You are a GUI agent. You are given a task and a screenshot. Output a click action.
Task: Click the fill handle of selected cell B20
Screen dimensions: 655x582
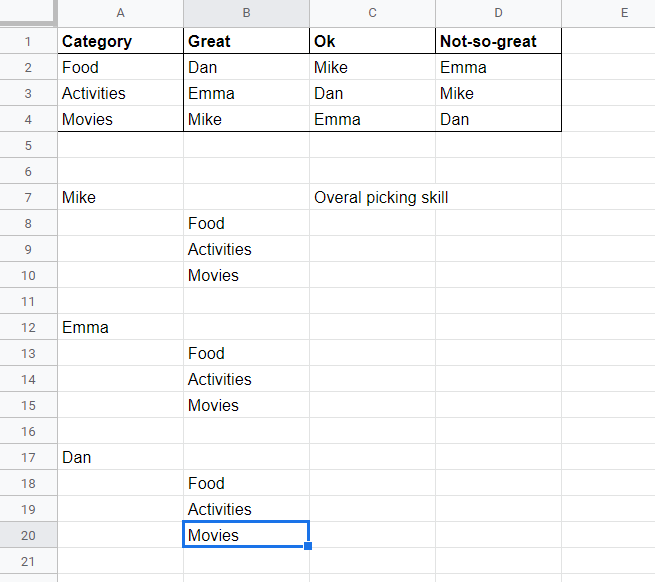pos(309,547)
